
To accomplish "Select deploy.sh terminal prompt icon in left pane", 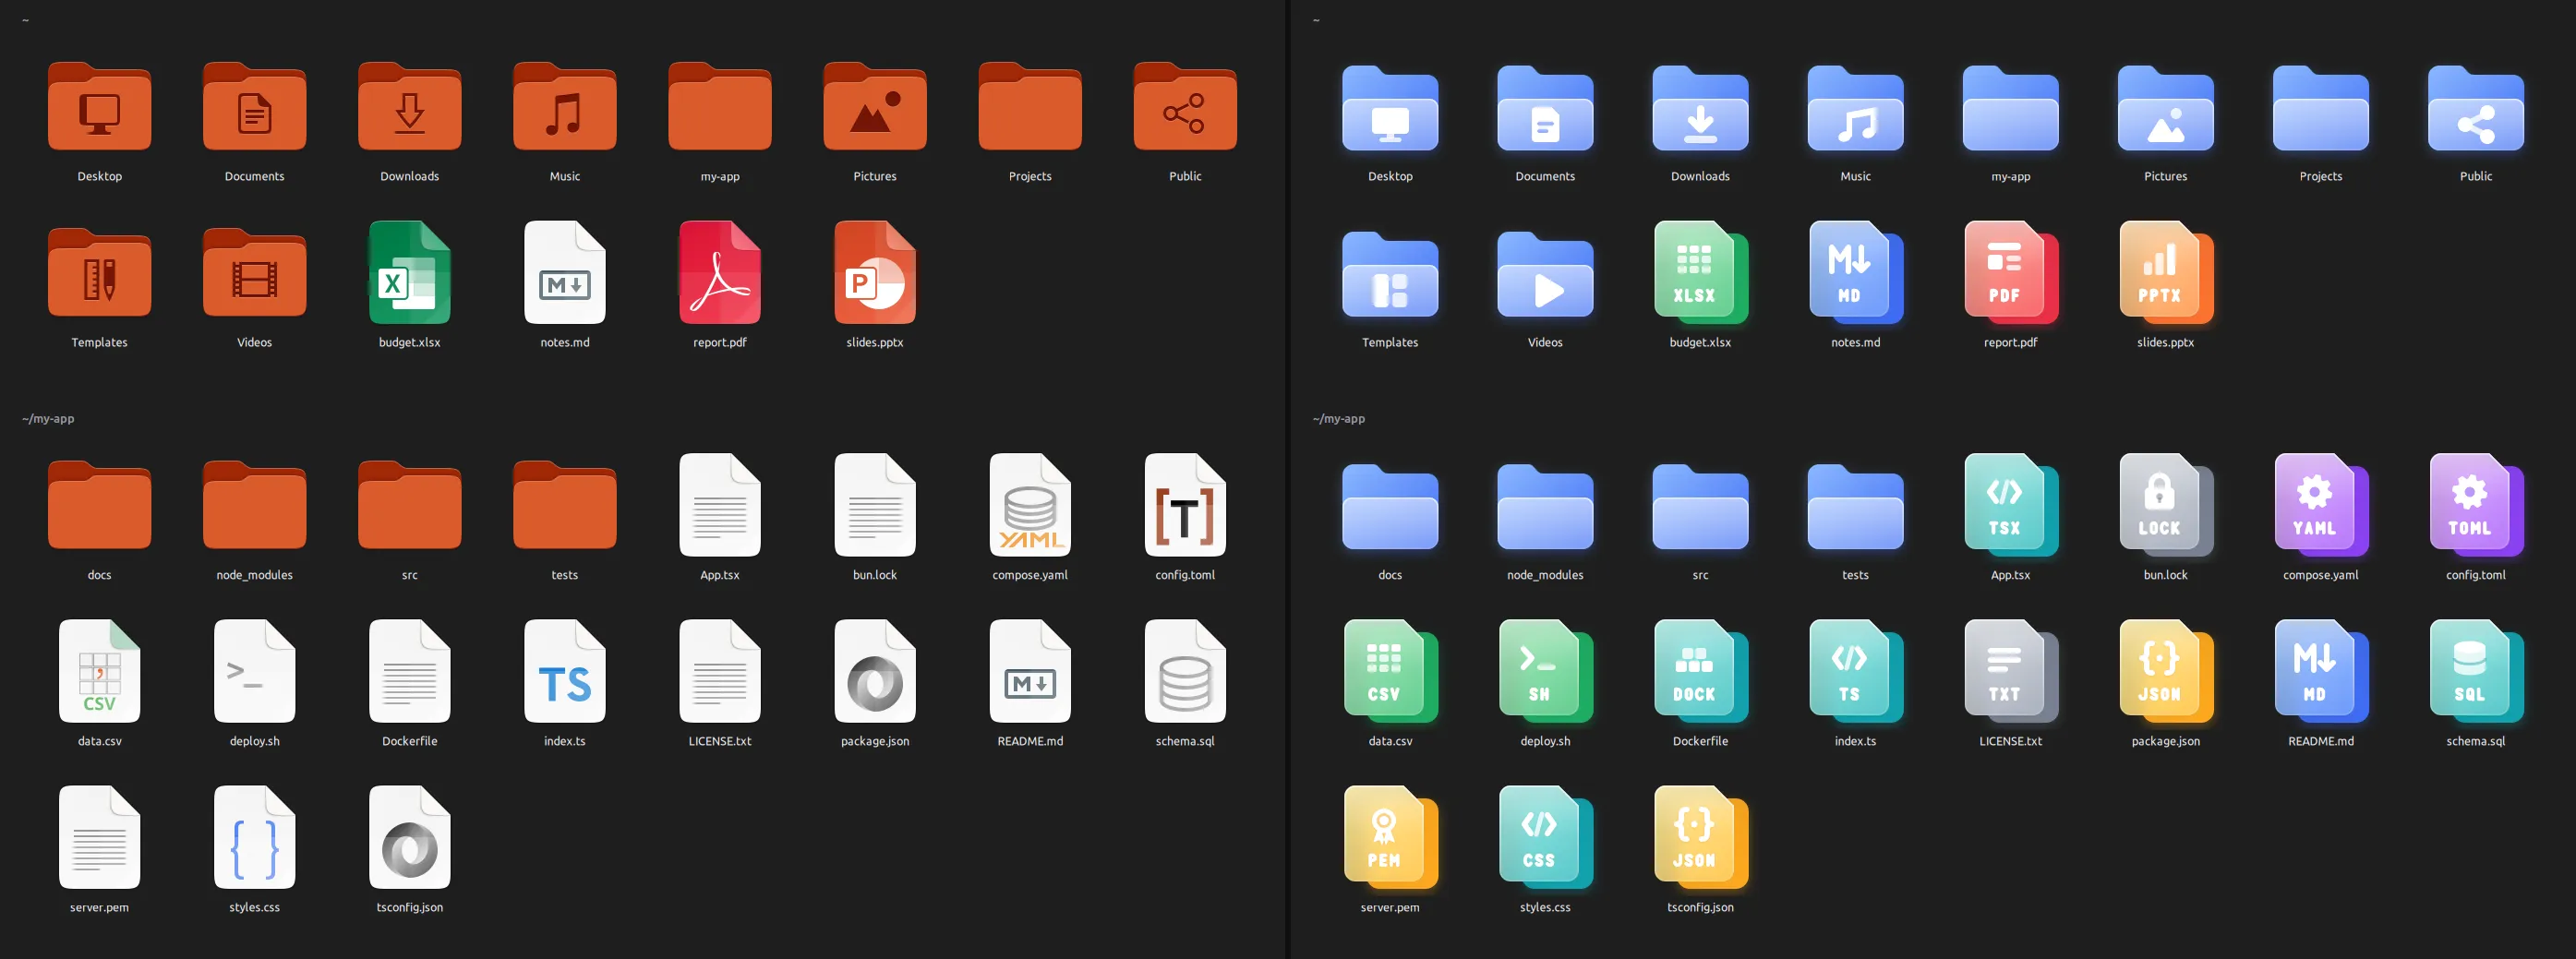I will coord(254,671).
